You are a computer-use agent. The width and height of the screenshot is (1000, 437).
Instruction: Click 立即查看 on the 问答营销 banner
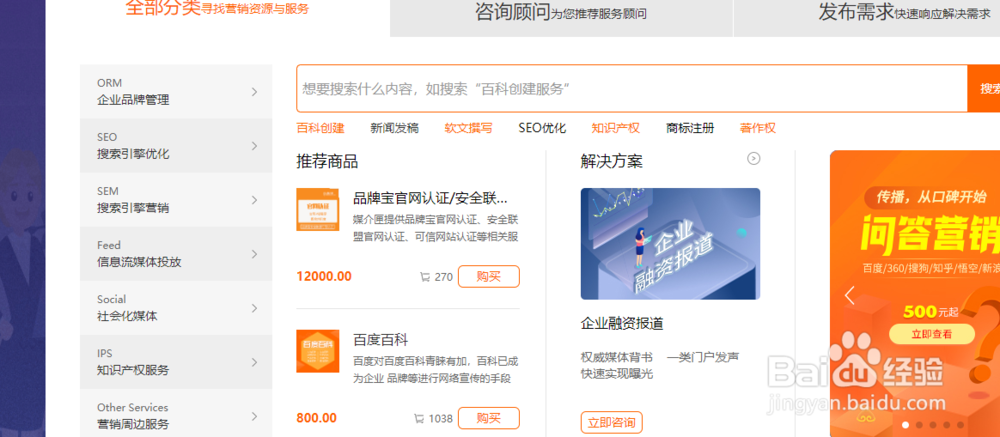coord(932,334)
